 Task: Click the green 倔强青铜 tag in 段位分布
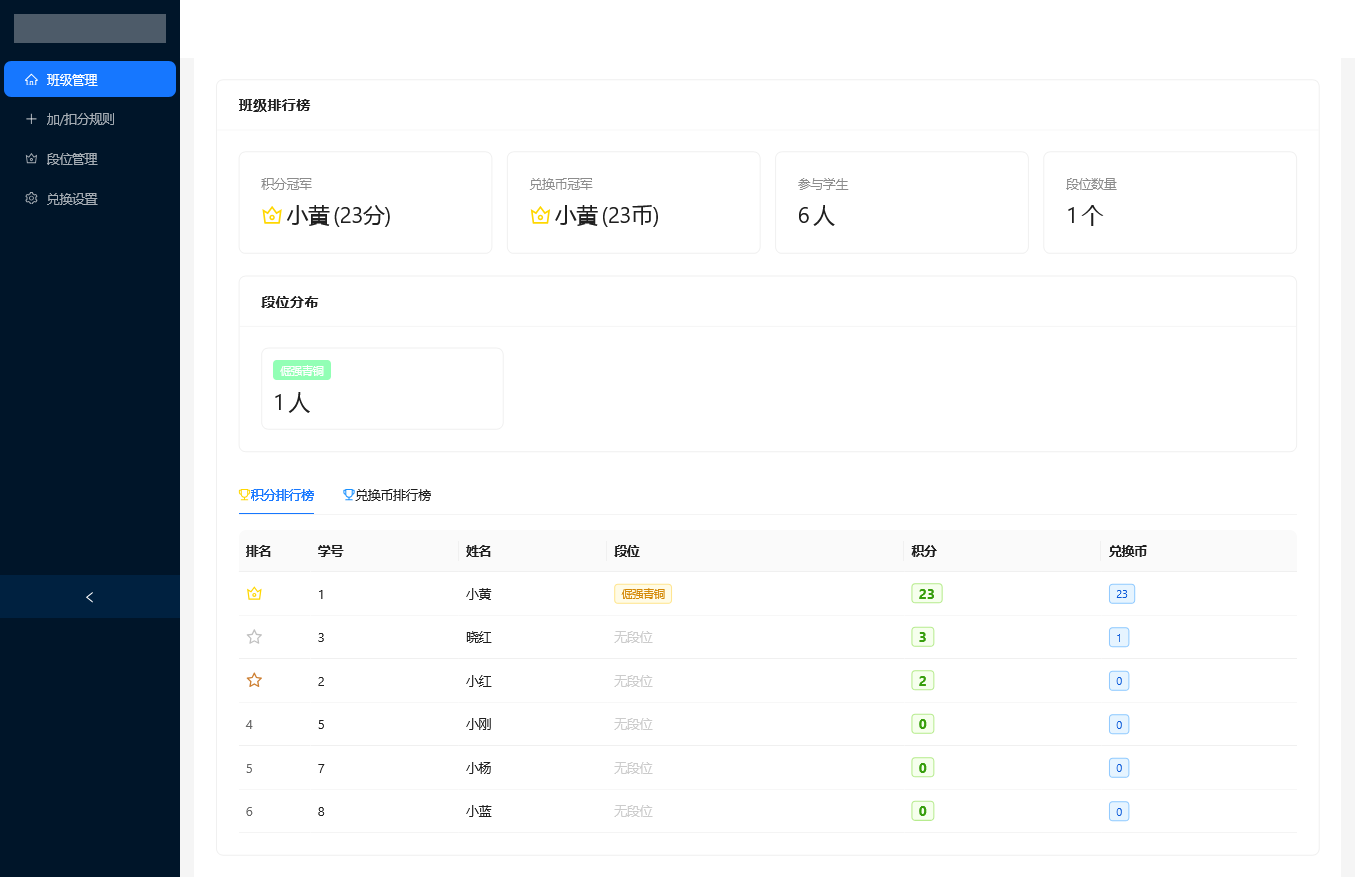click(302, 370)
